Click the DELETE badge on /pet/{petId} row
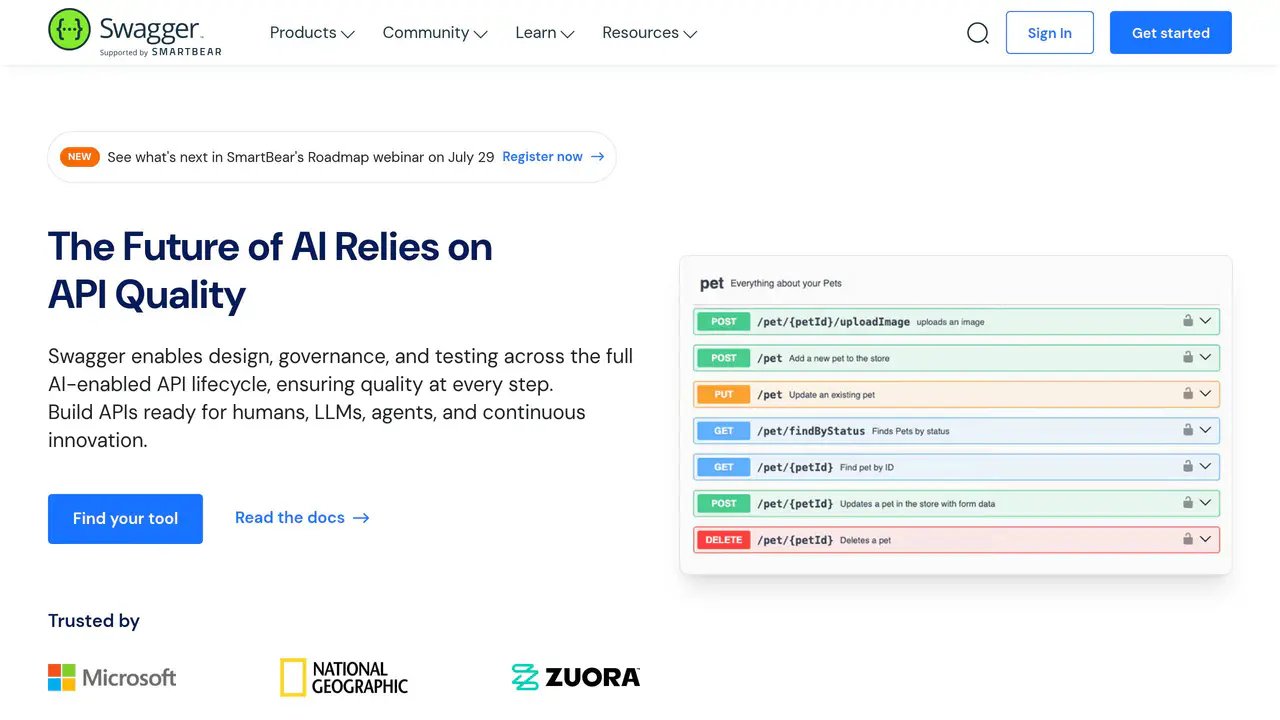Viewport: 1280px width, 720px height. pos(724,540)
